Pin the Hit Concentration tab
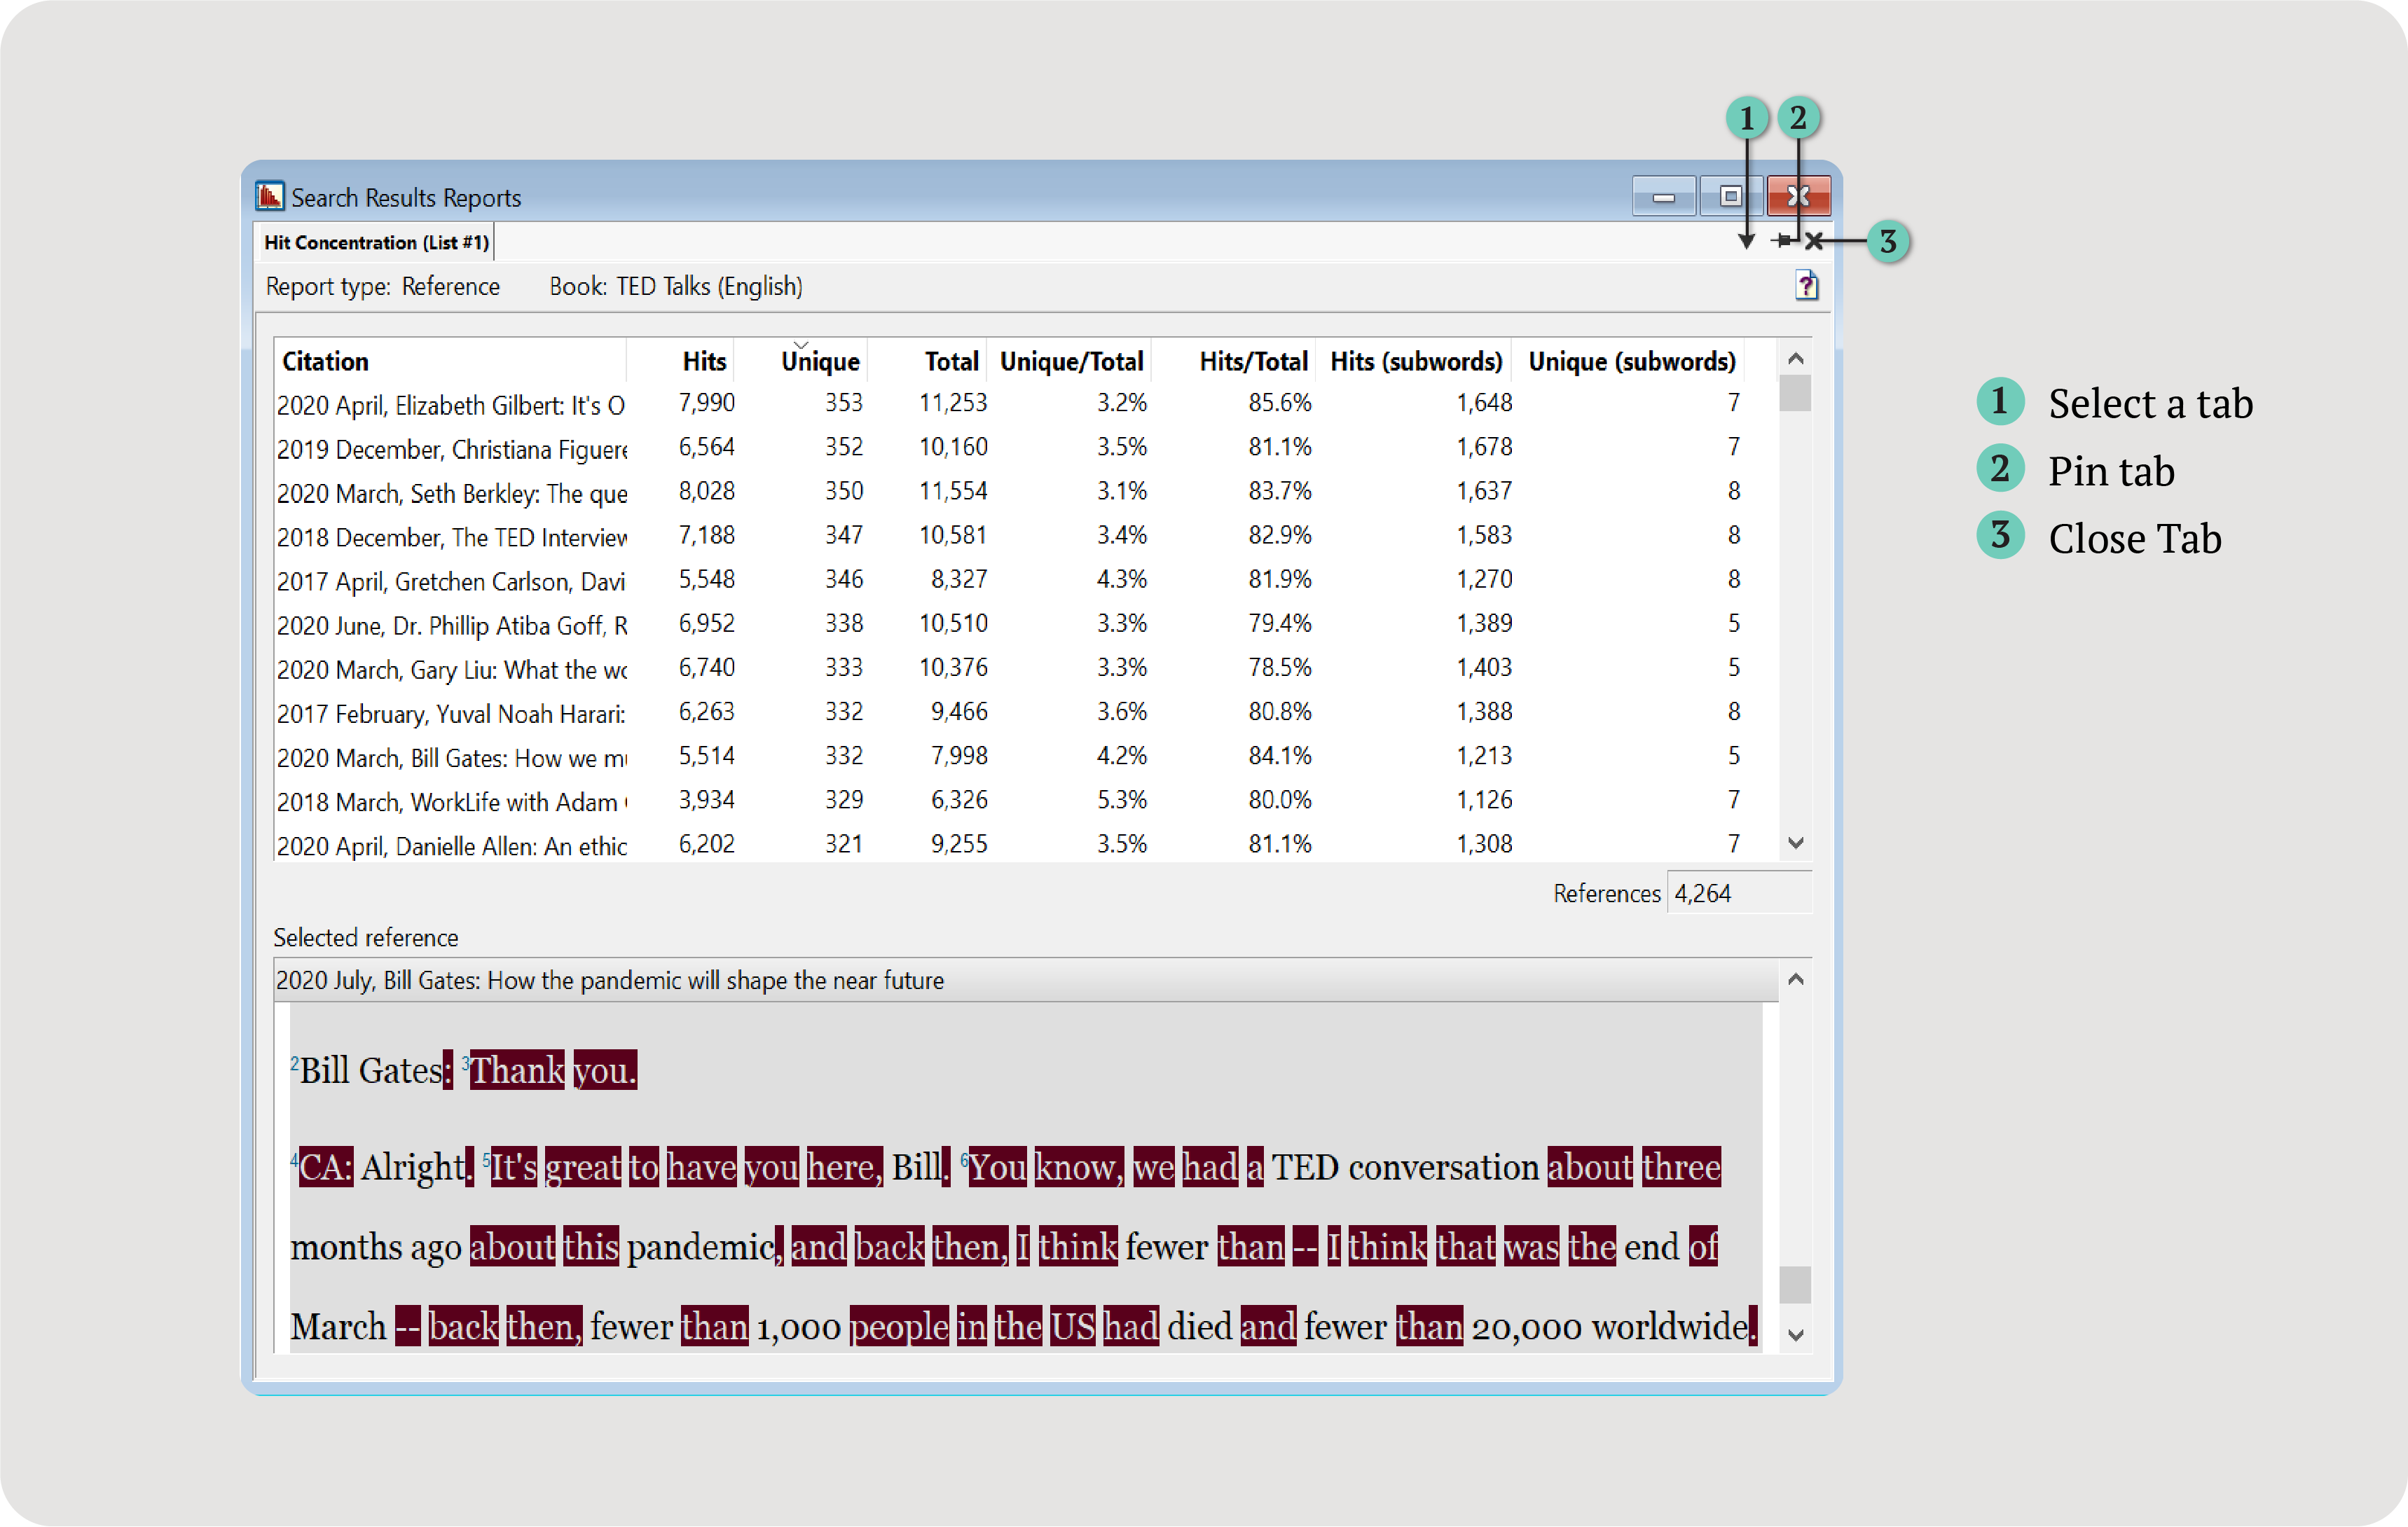Screen dimensions: 2408x1527 (x=1783, y=241)
